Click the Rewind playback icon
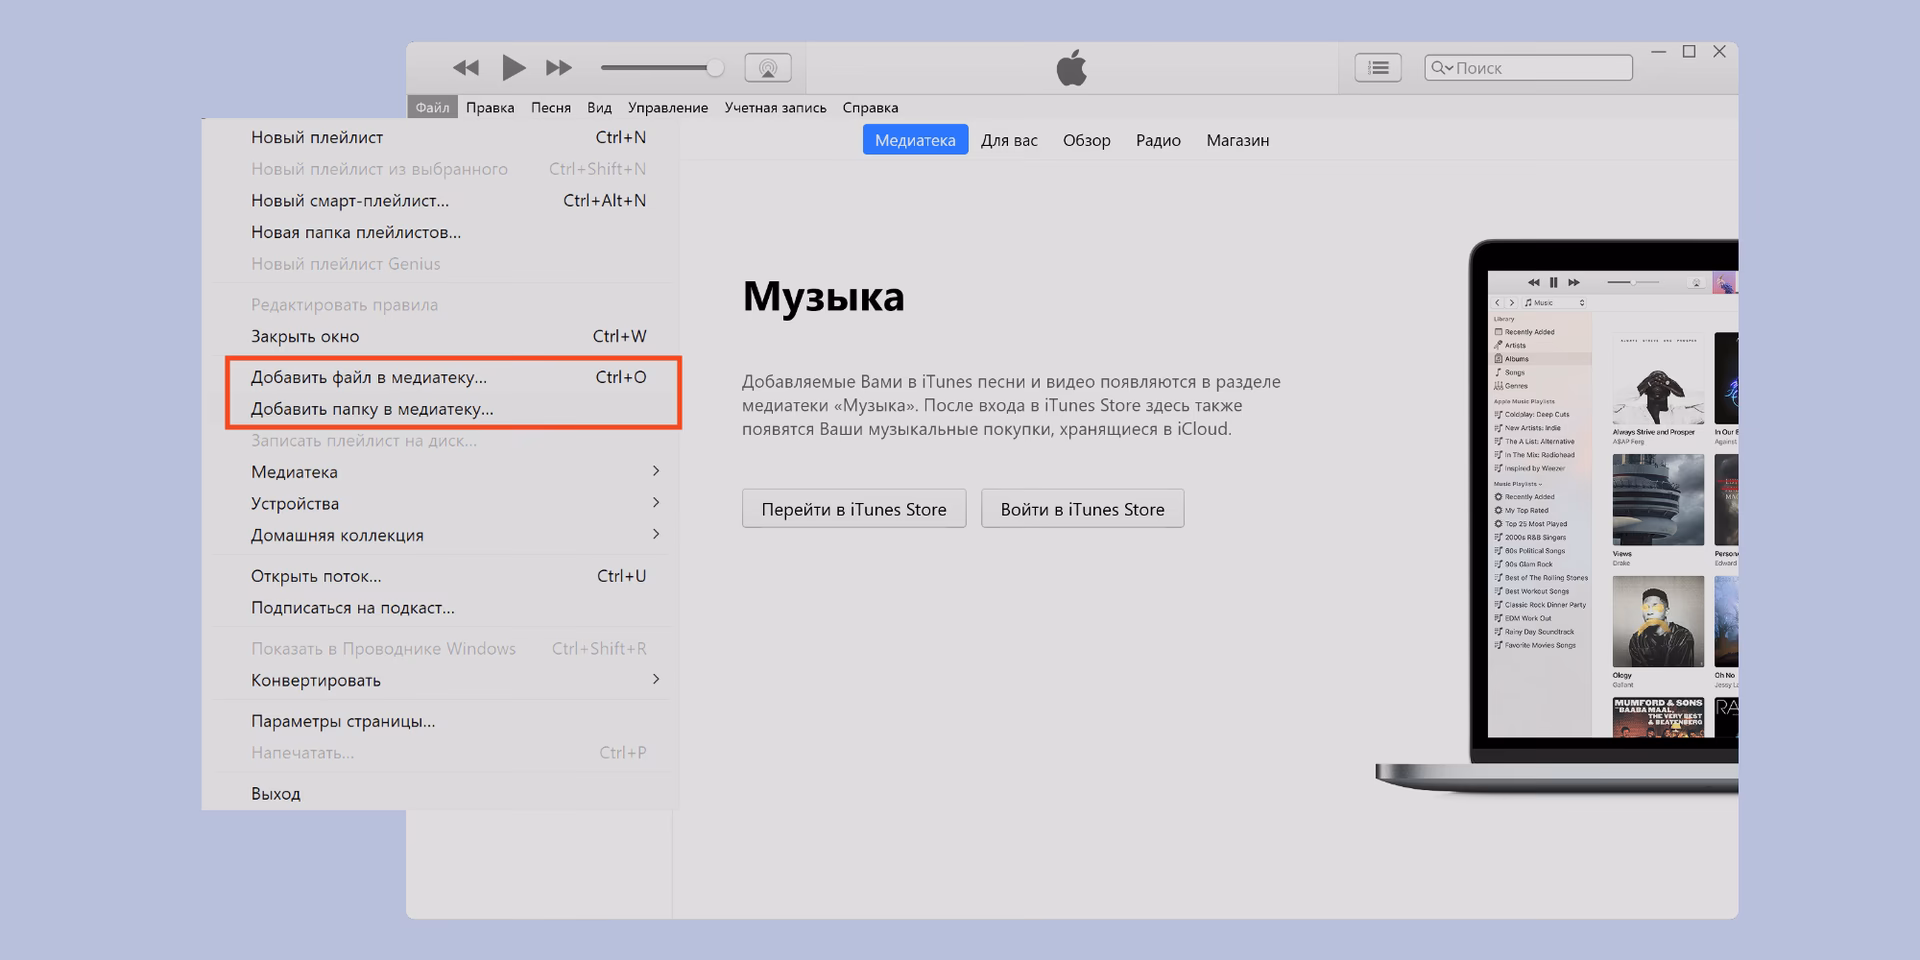1920x960 pixels. click(x=466, y=67)
